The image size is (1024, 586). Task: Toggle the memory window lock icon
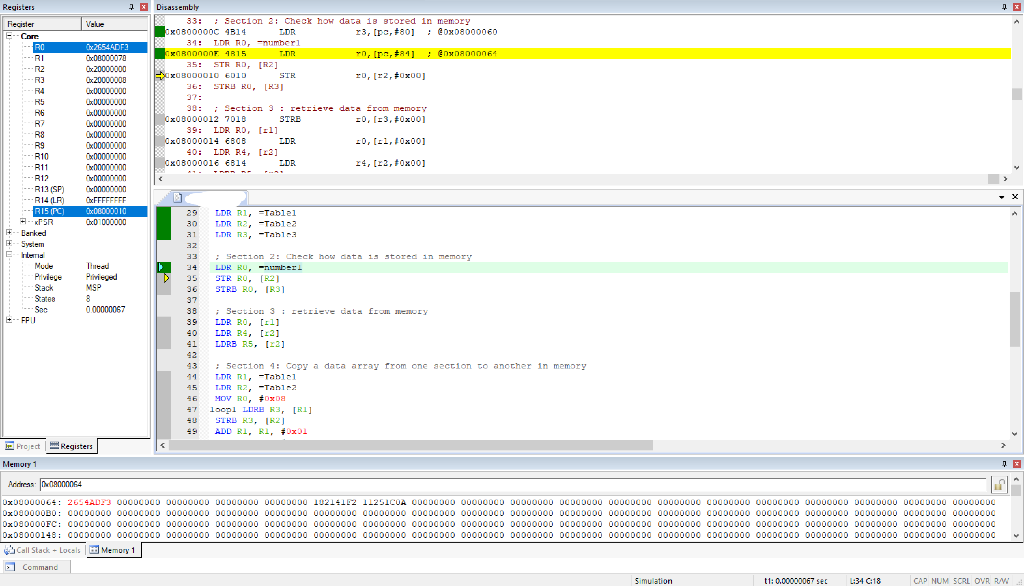[x=999, y=484]
